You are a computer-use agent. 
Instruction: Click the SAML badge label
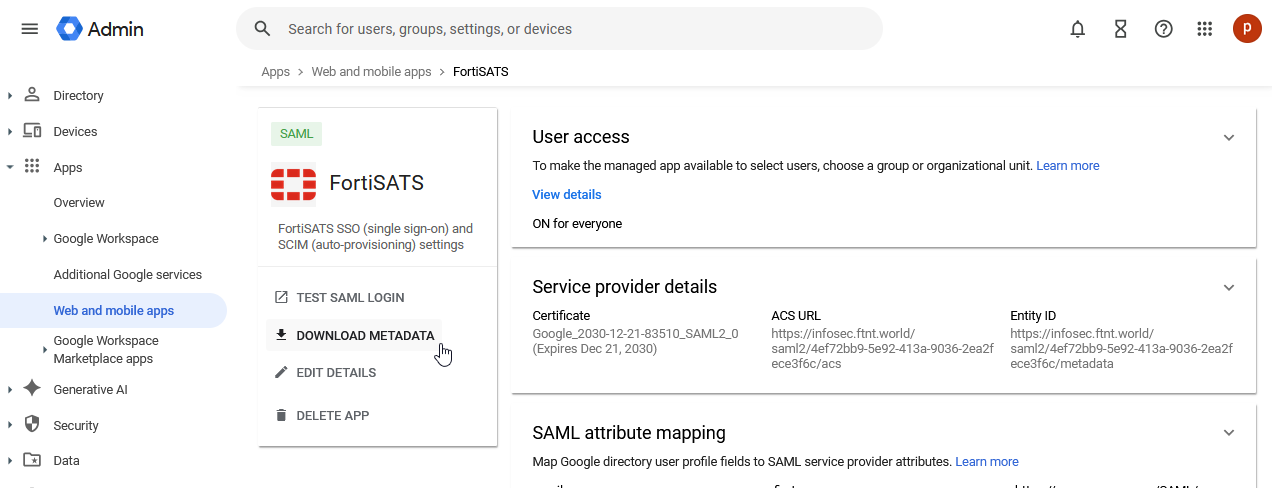pos(296,134)
